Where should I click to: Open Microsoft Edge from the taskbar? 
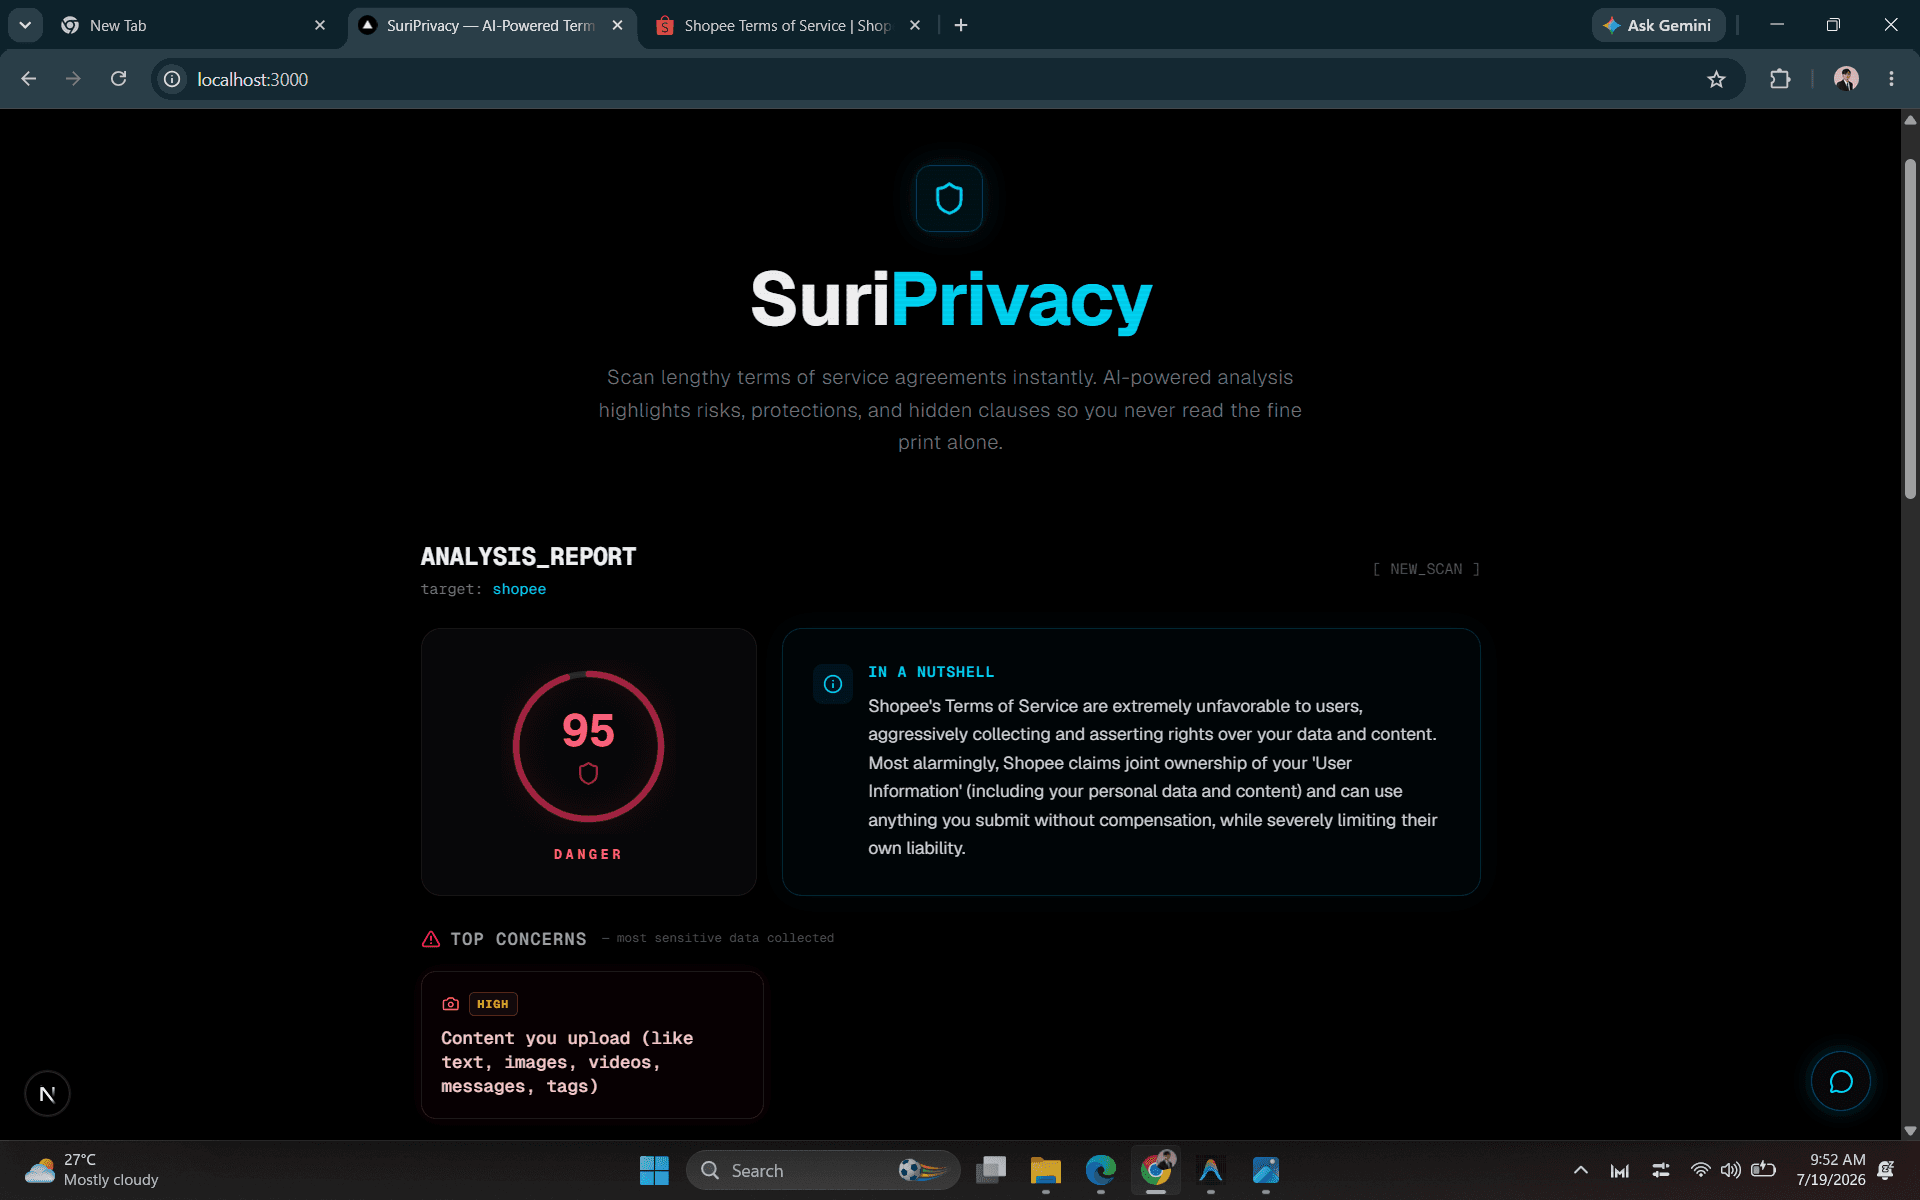pos(1100,1170)
